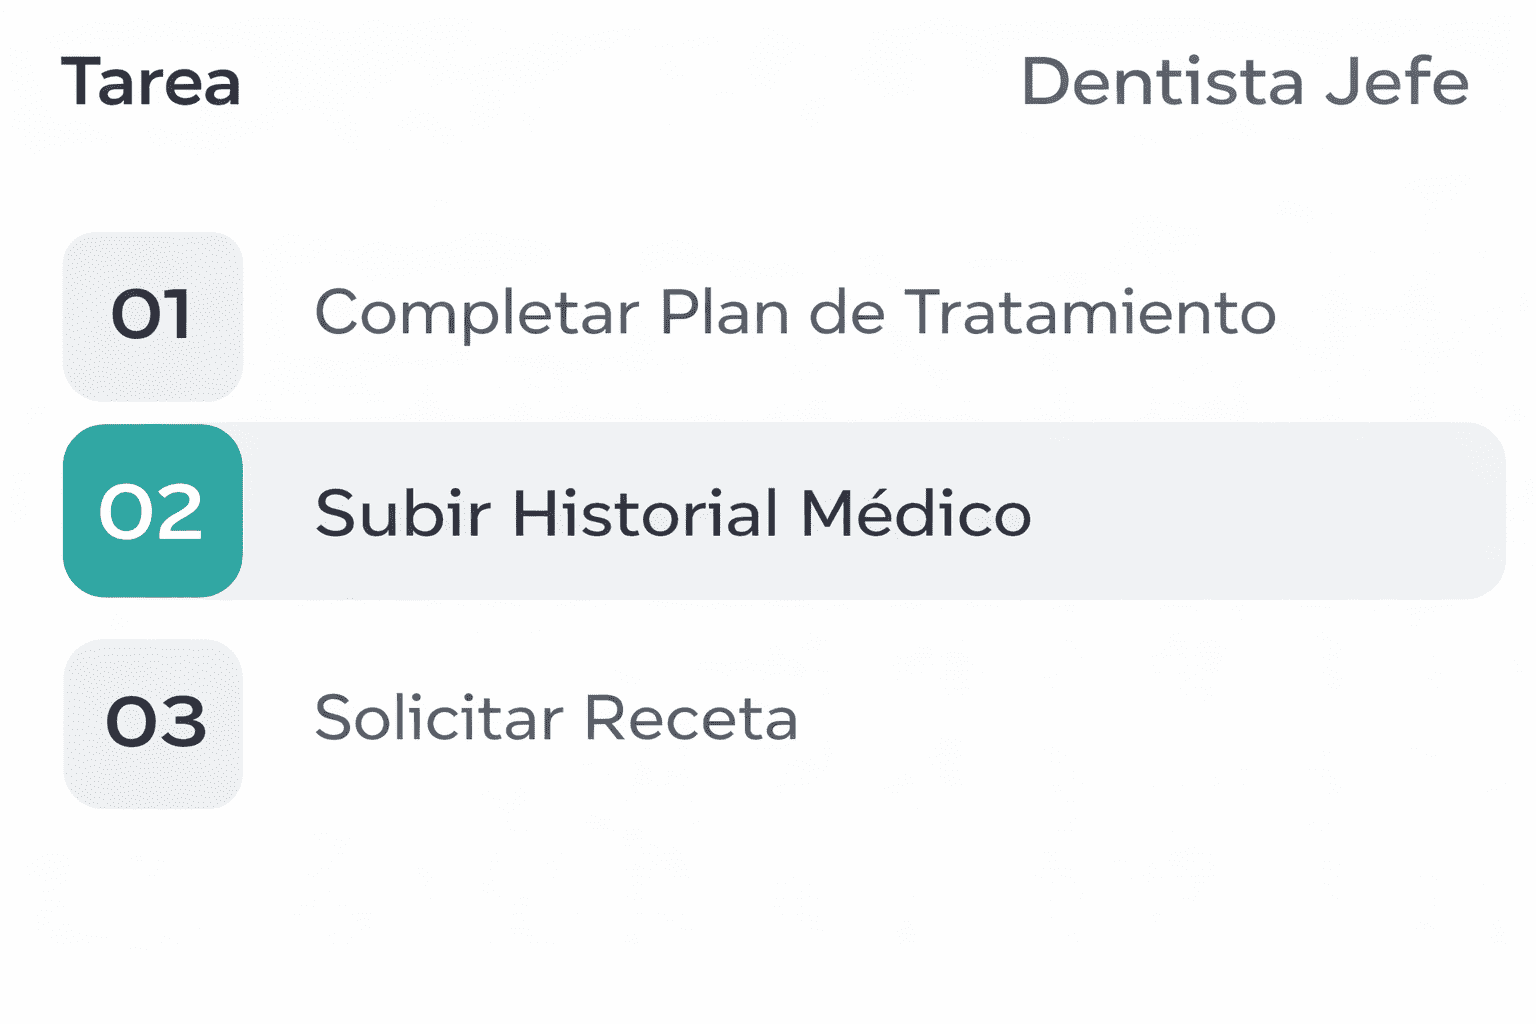Click the word Jefe in the header

coord(1396,82)
